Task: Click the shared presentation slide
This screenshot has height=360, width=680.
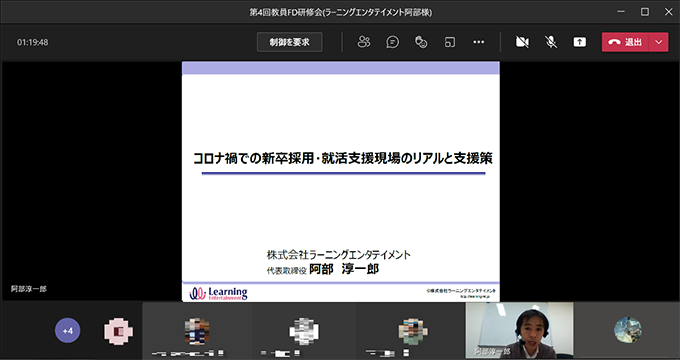Action: click(340, 181)
